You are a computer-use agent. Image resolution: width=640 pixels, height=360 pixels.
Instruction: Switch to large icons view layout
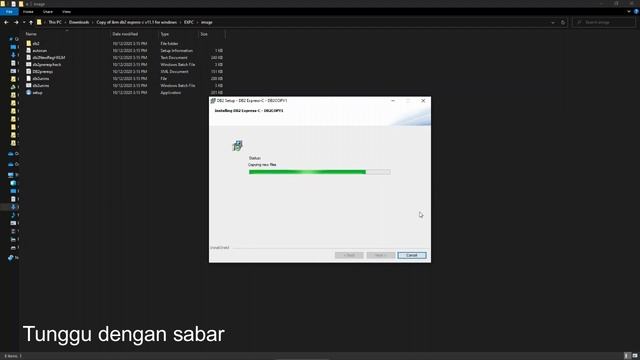tap(635, 356)
